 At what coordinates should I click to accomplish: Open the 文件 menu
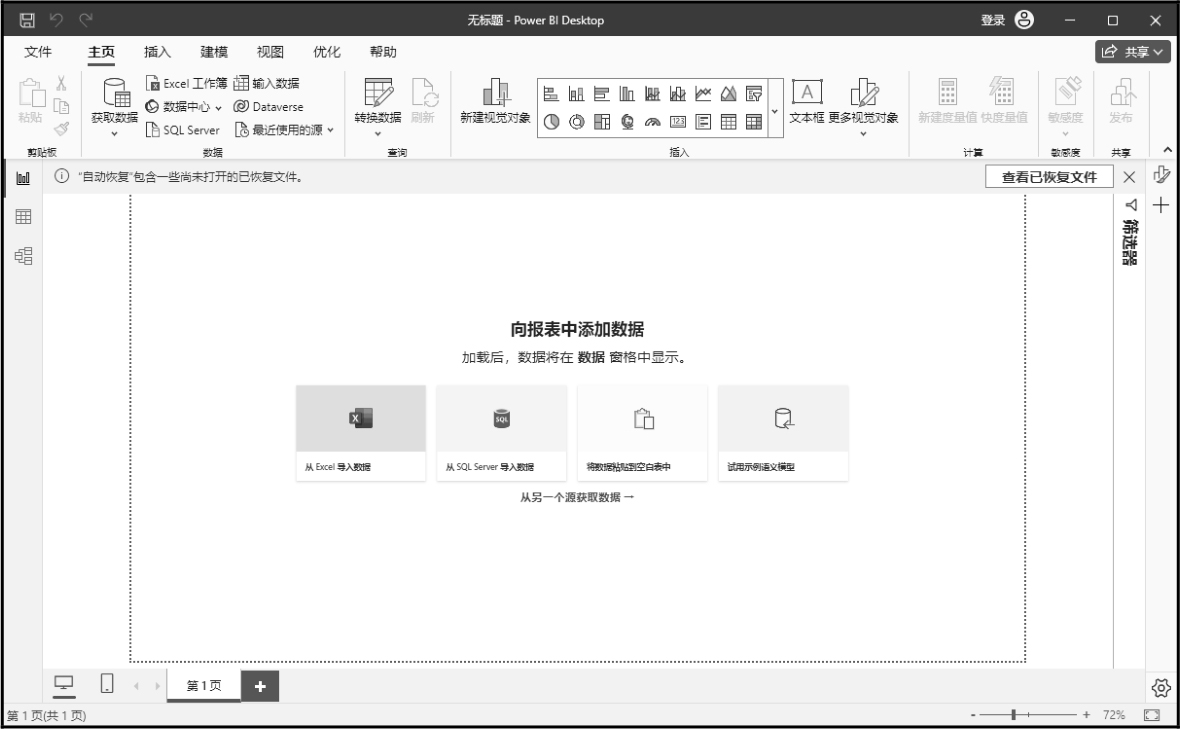coord(38,52)
